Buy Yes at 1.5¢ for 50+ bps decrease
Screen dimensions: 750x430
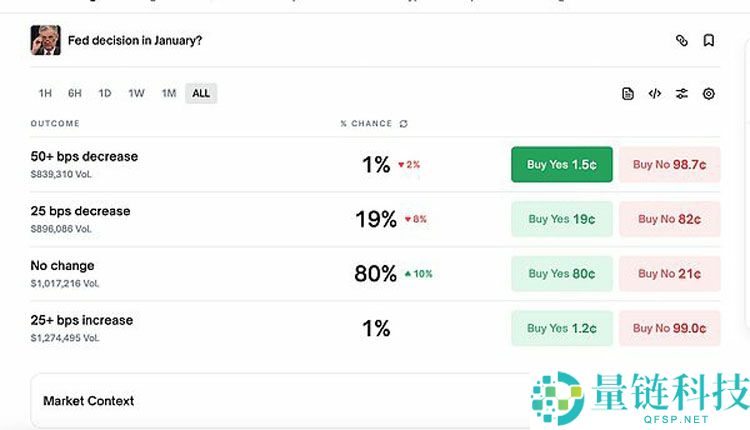coord(561,165)
